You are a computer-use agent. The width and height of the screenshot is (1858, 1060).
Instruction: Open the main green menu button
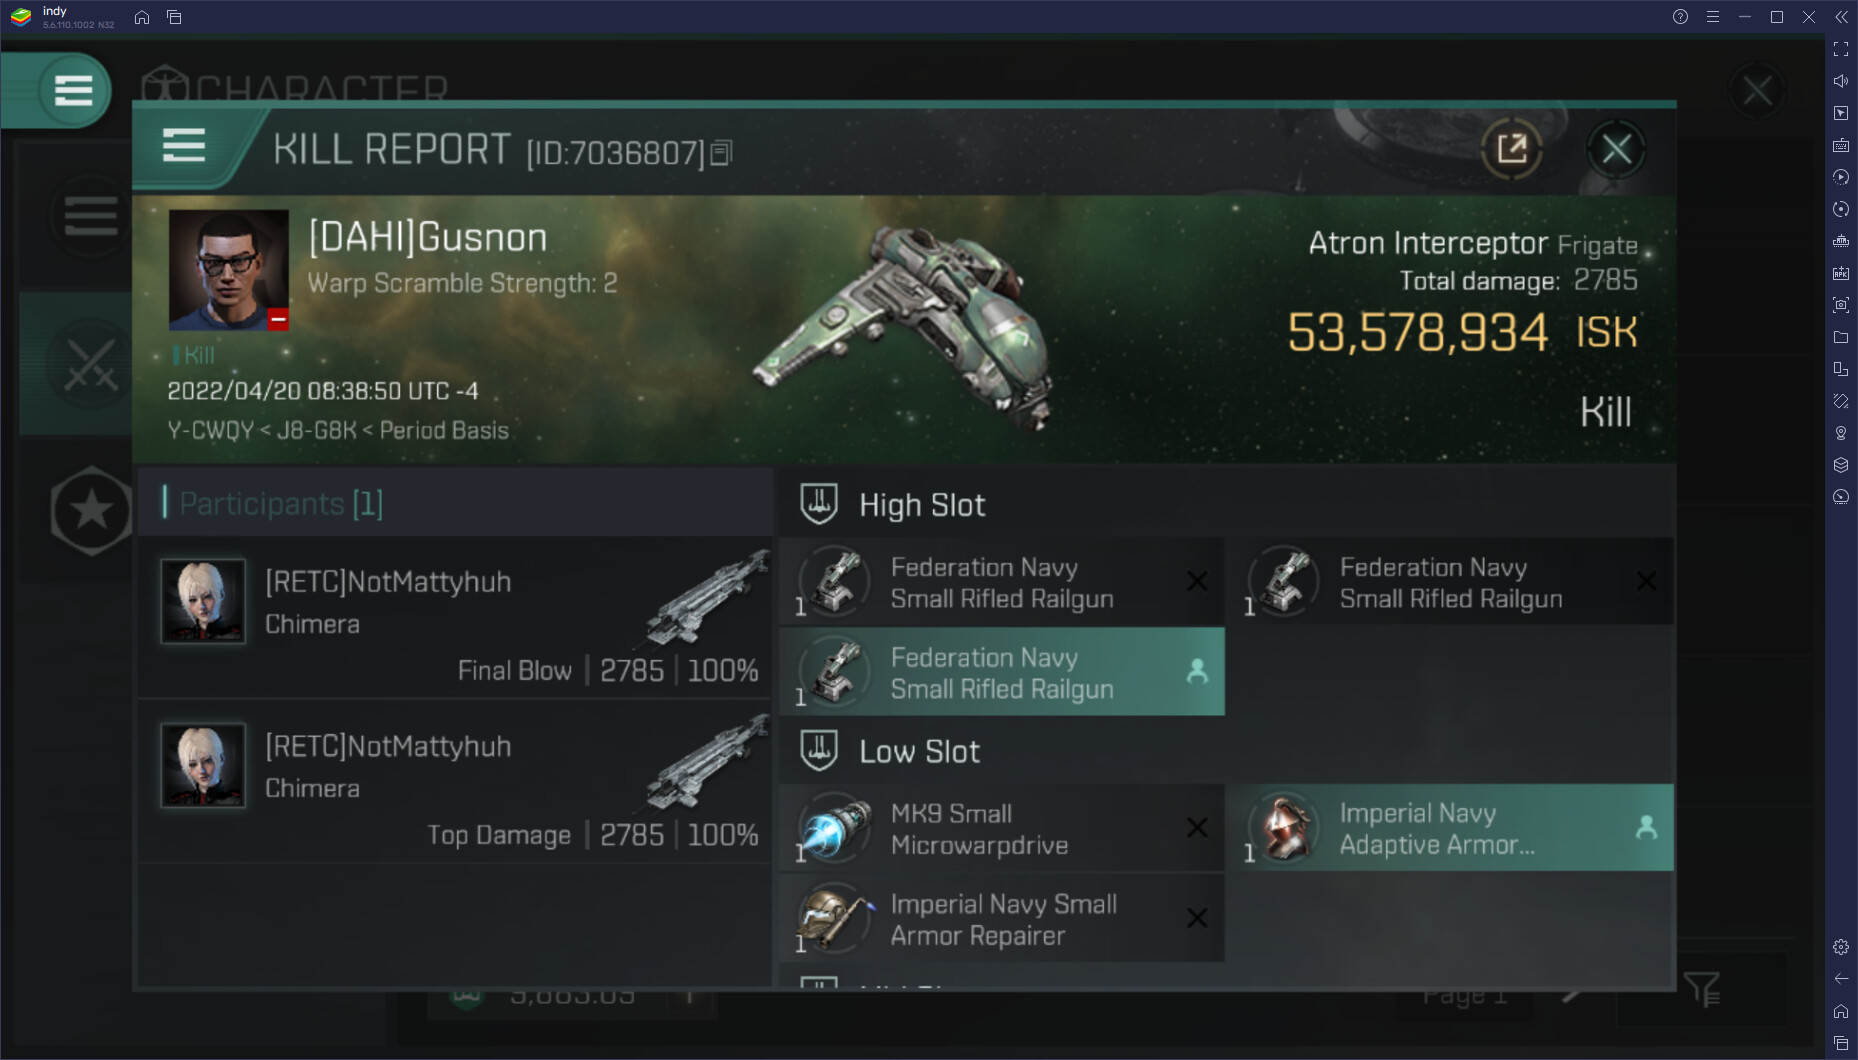73,91
